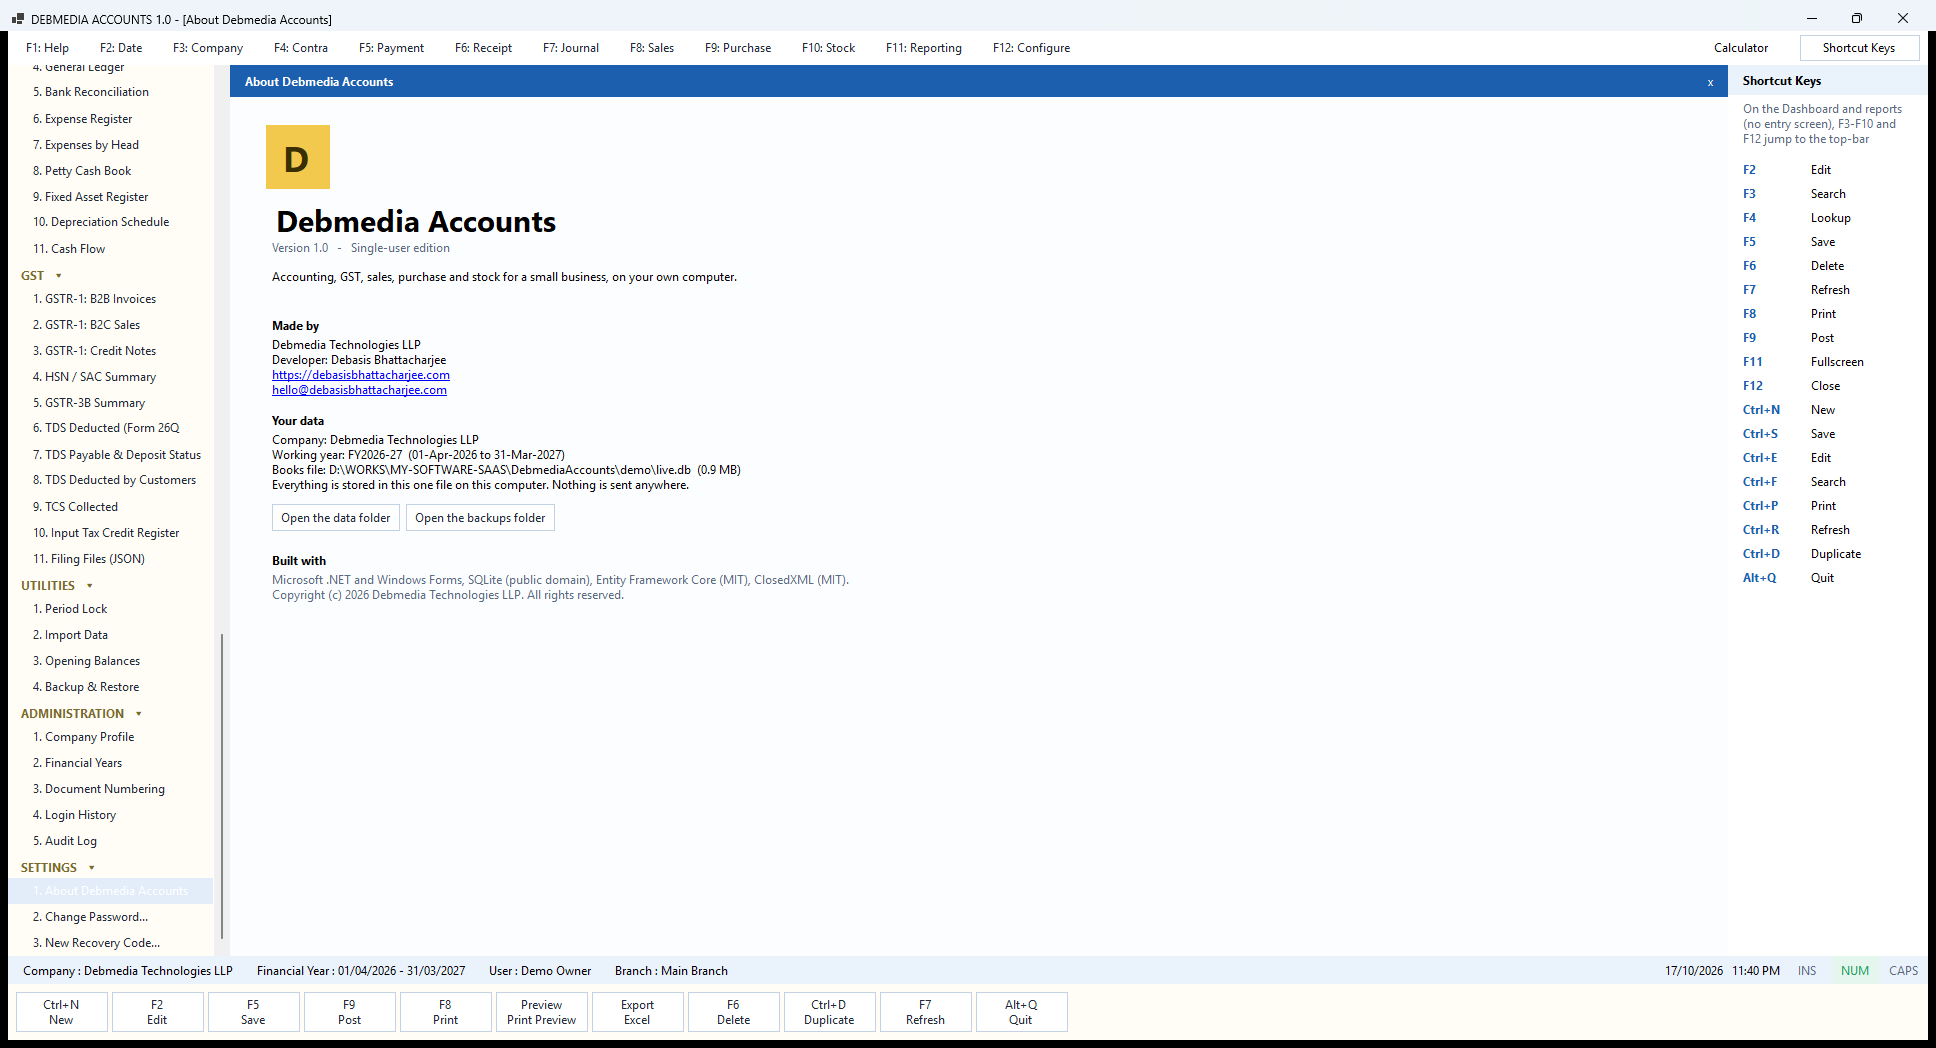Click the yellow D logo icon

(x=297, y=157)
